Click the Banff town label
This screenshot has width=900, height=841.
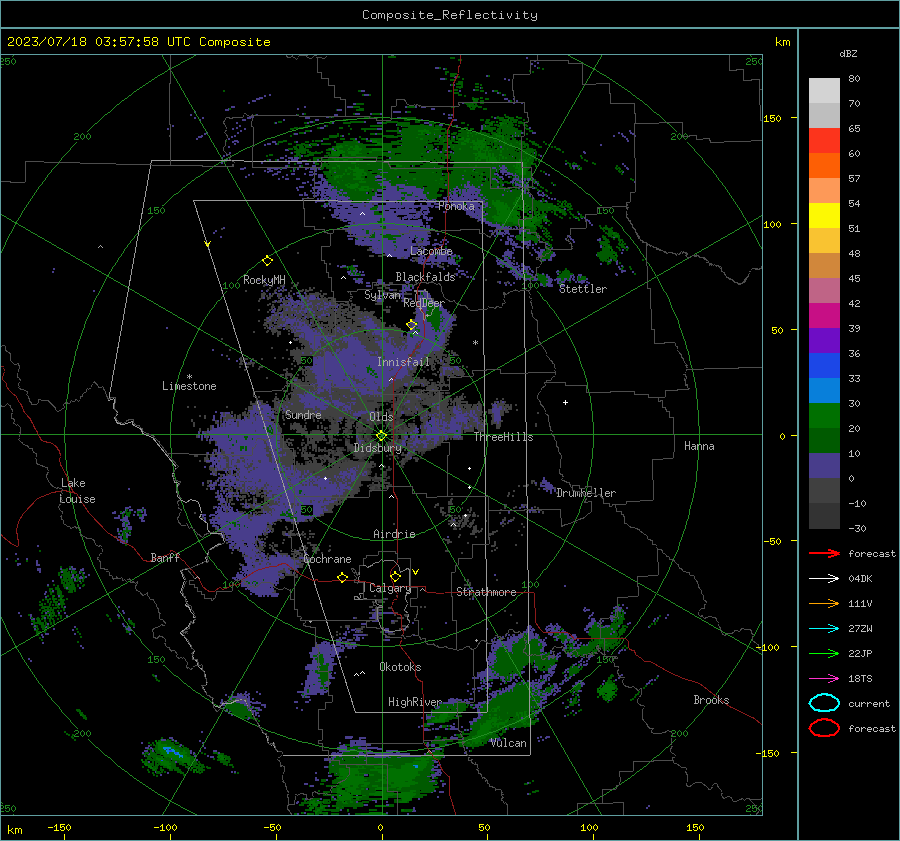pos(165,558)
